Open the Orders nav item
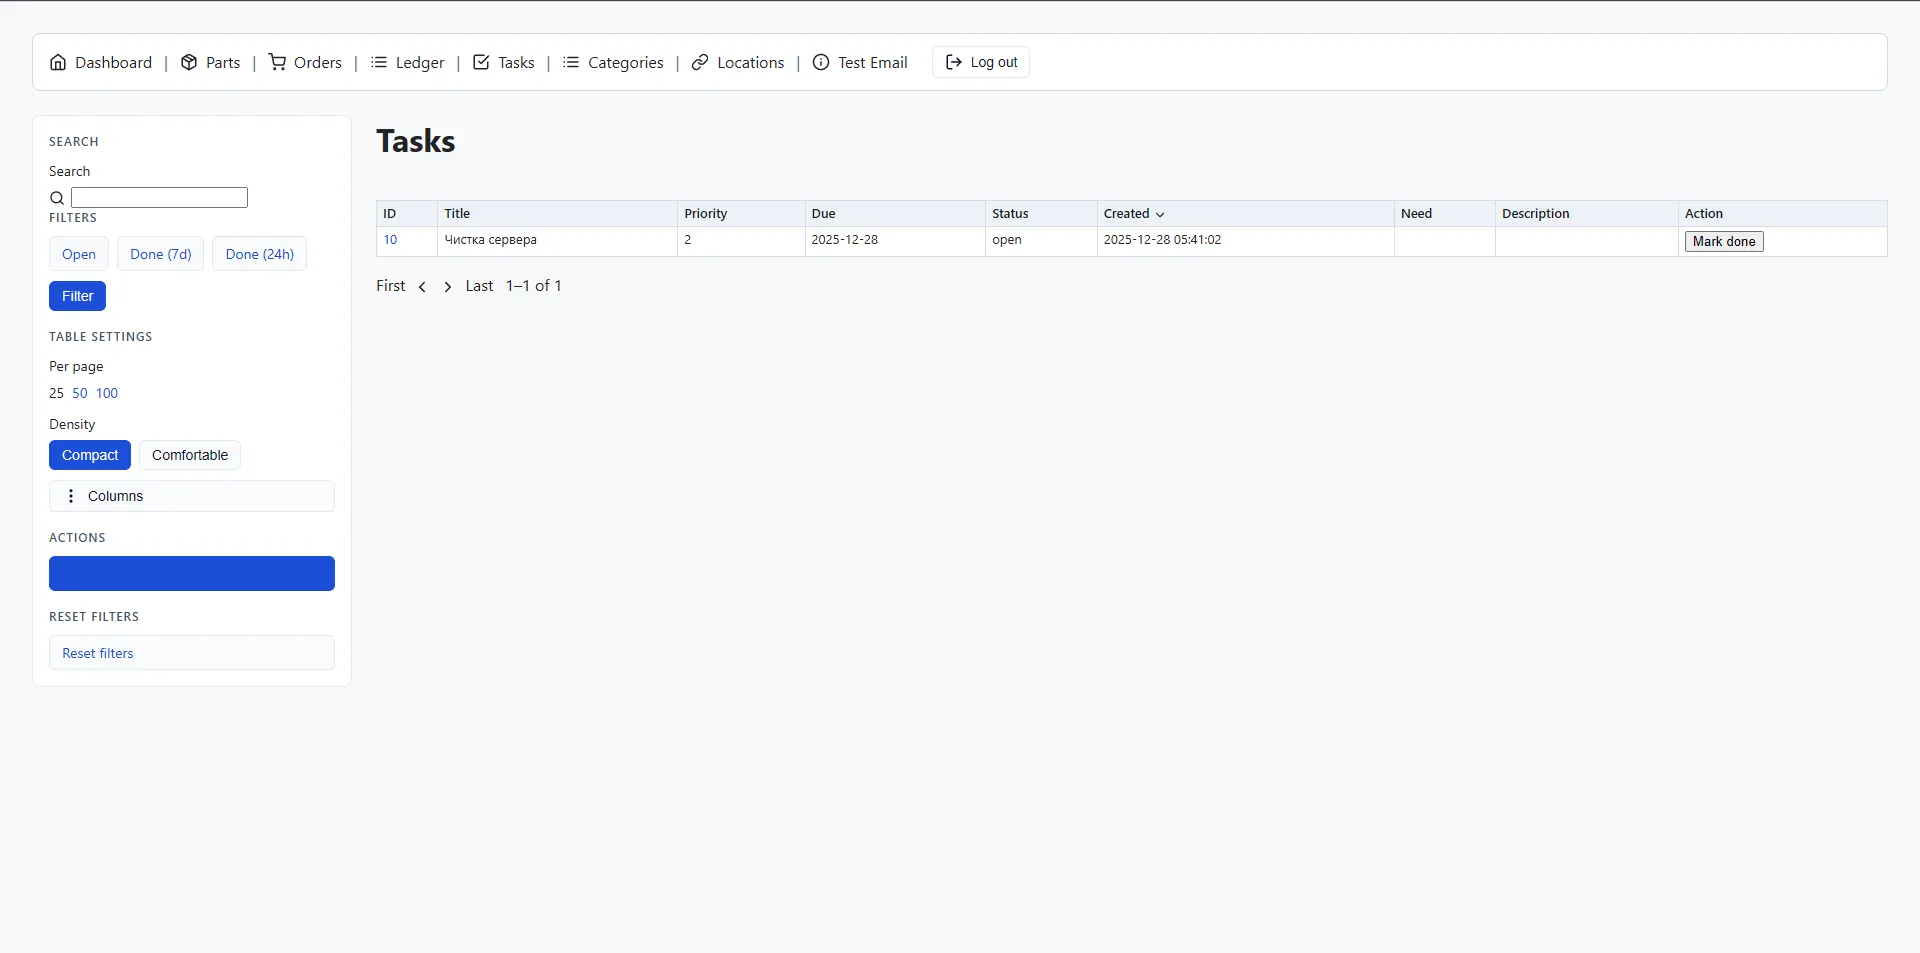Screen dimensions: 1920x953 pyautogui.click(x=305, y=62)
